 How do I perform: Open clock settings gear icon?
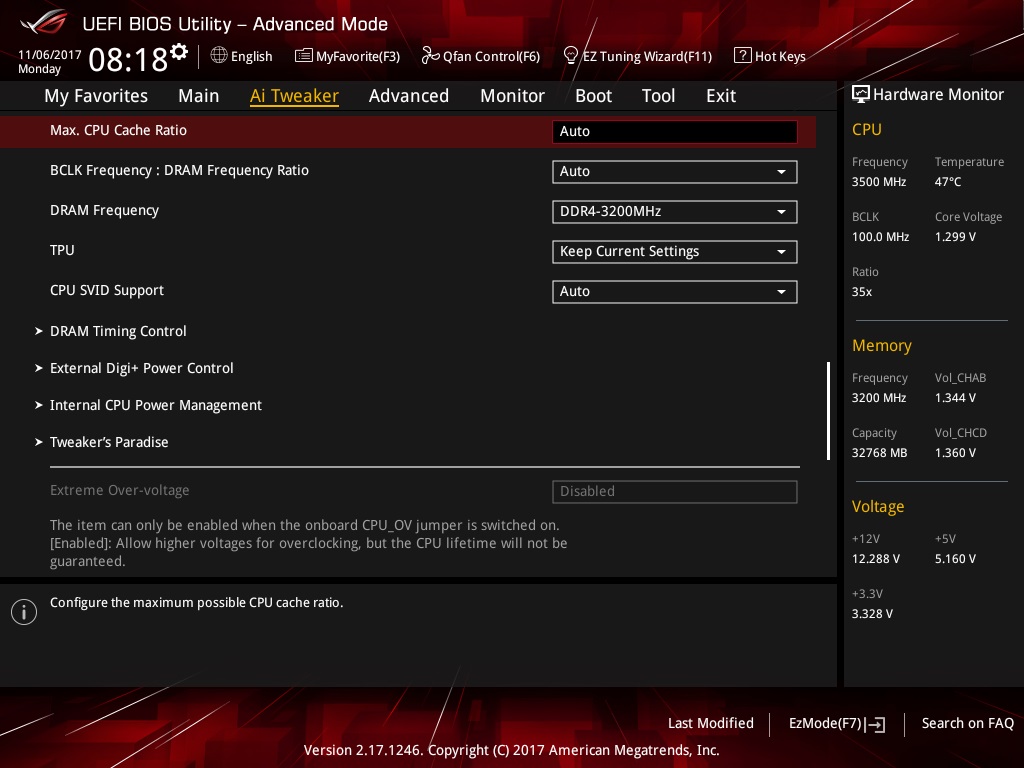coord(179,52)
